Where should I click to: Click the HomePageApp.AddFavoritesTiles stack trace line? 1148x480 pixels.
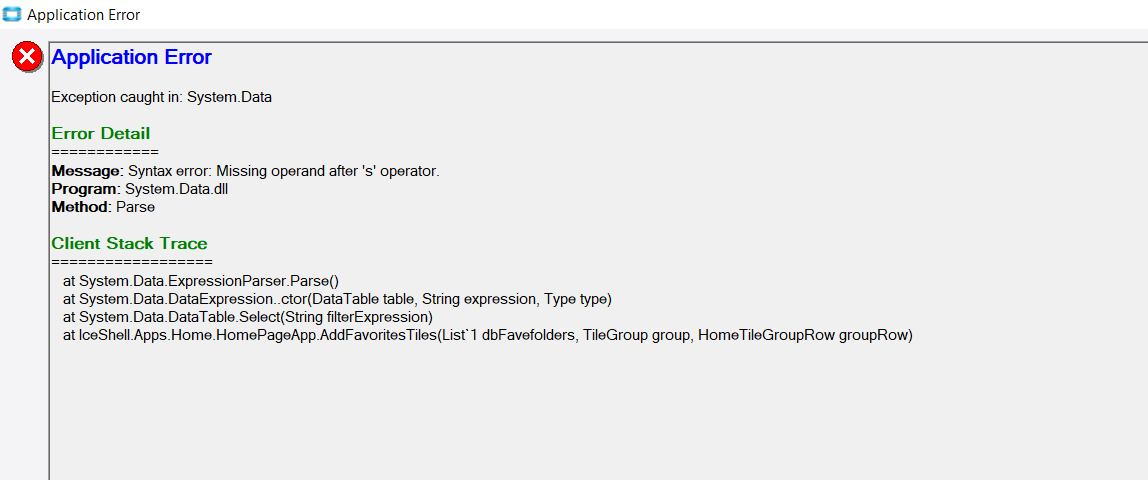tap(488, 335)
